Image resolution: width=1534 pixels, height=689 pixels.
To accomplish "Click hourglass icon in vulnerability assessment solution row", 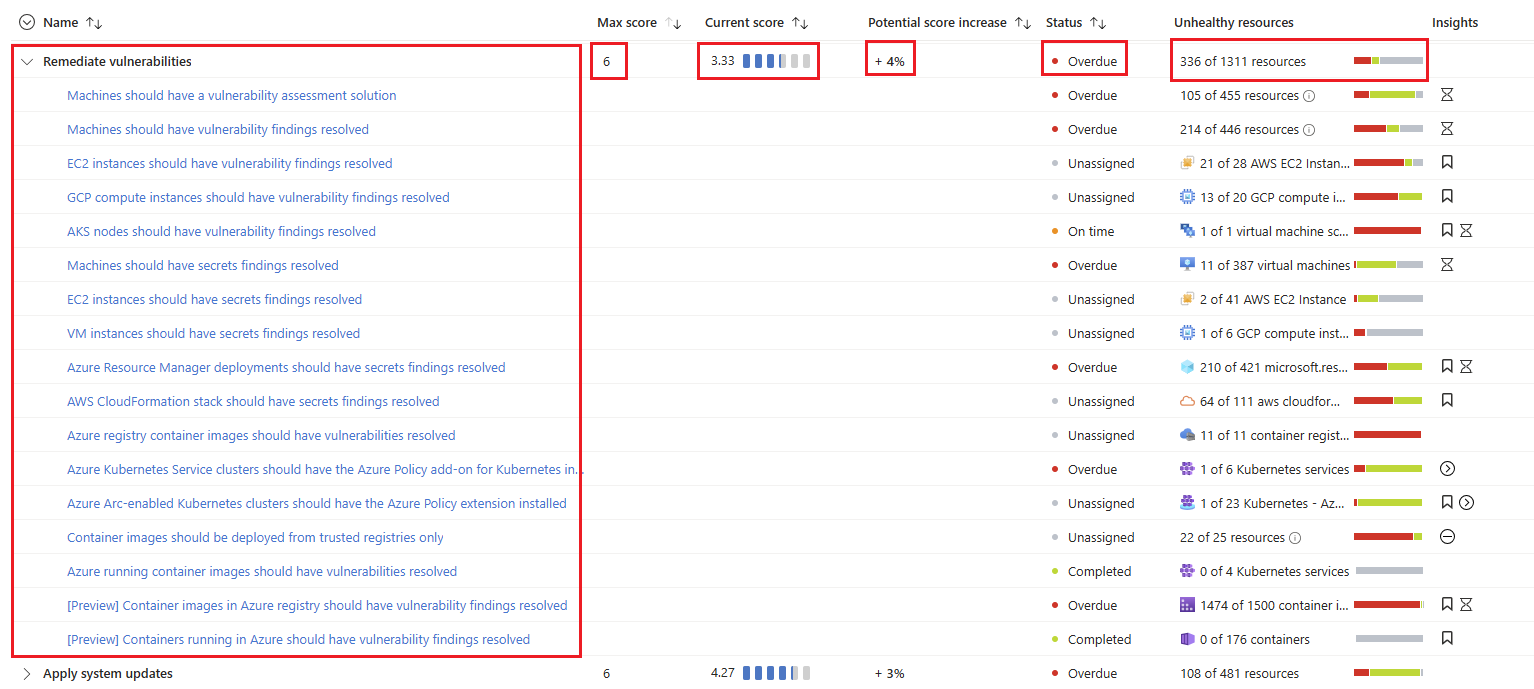I will [1447, 95].
